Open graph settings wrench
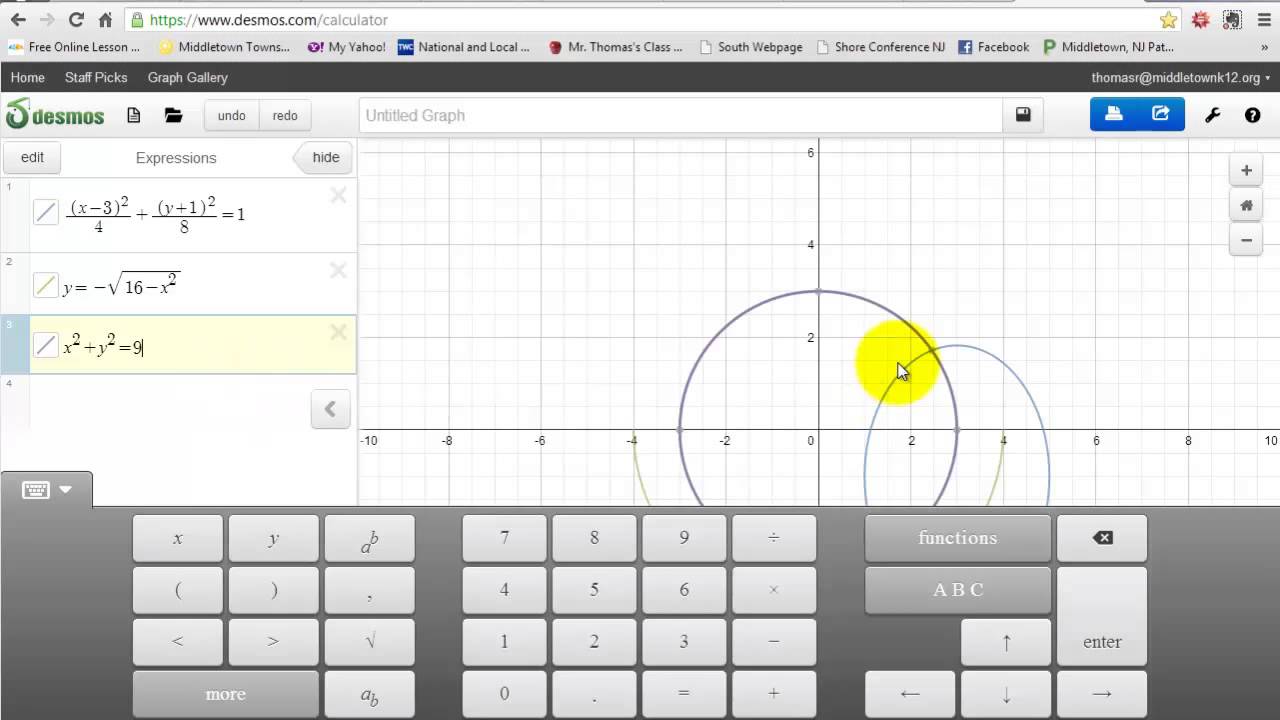This screenshot has width=1280, height=720. click(x=1213, y=115)
